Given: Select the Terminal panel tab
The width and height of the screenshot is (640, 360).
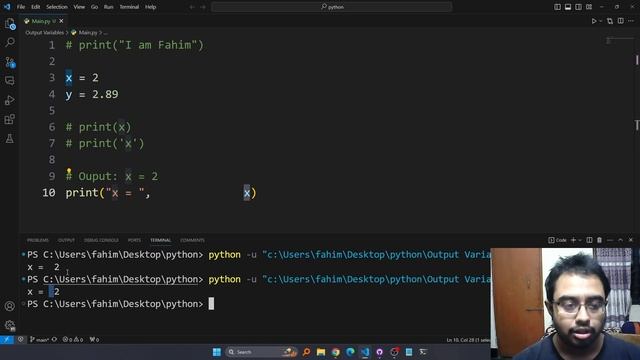Looking at the screenshot, I should pyautogui.click(x=160, y=240).
